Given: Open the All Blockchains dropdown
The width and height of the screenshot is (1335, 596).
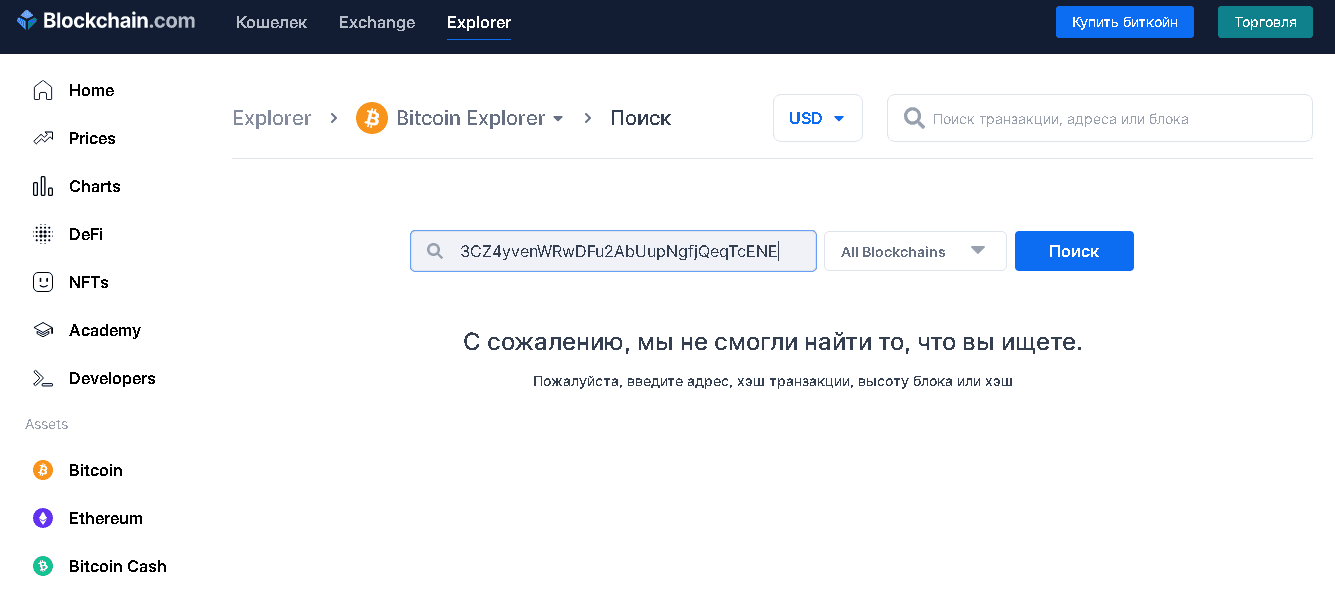Looking at the screenshot, I should 914,252.
